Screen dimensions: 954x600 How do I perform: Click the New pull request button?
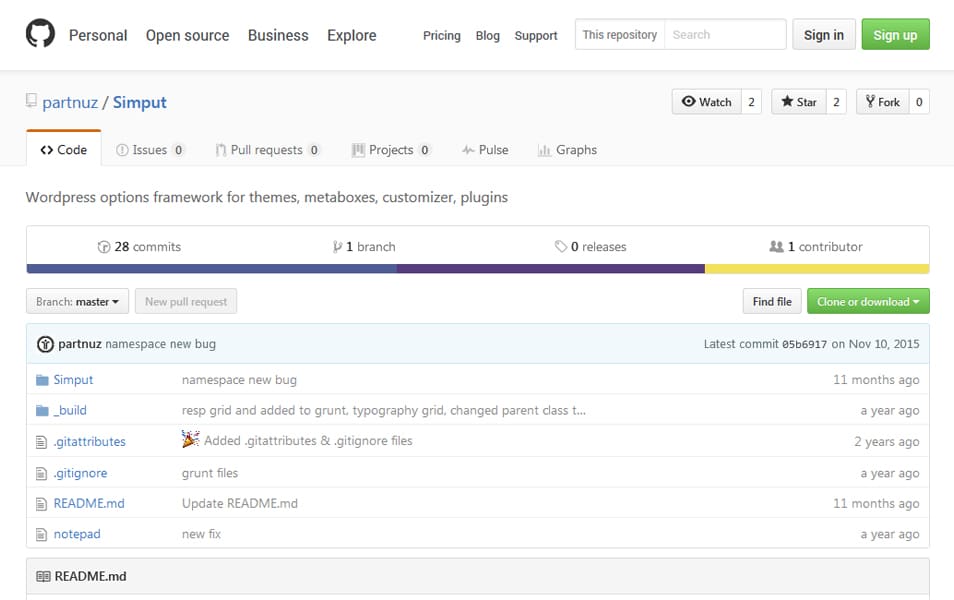click(186, 301)
